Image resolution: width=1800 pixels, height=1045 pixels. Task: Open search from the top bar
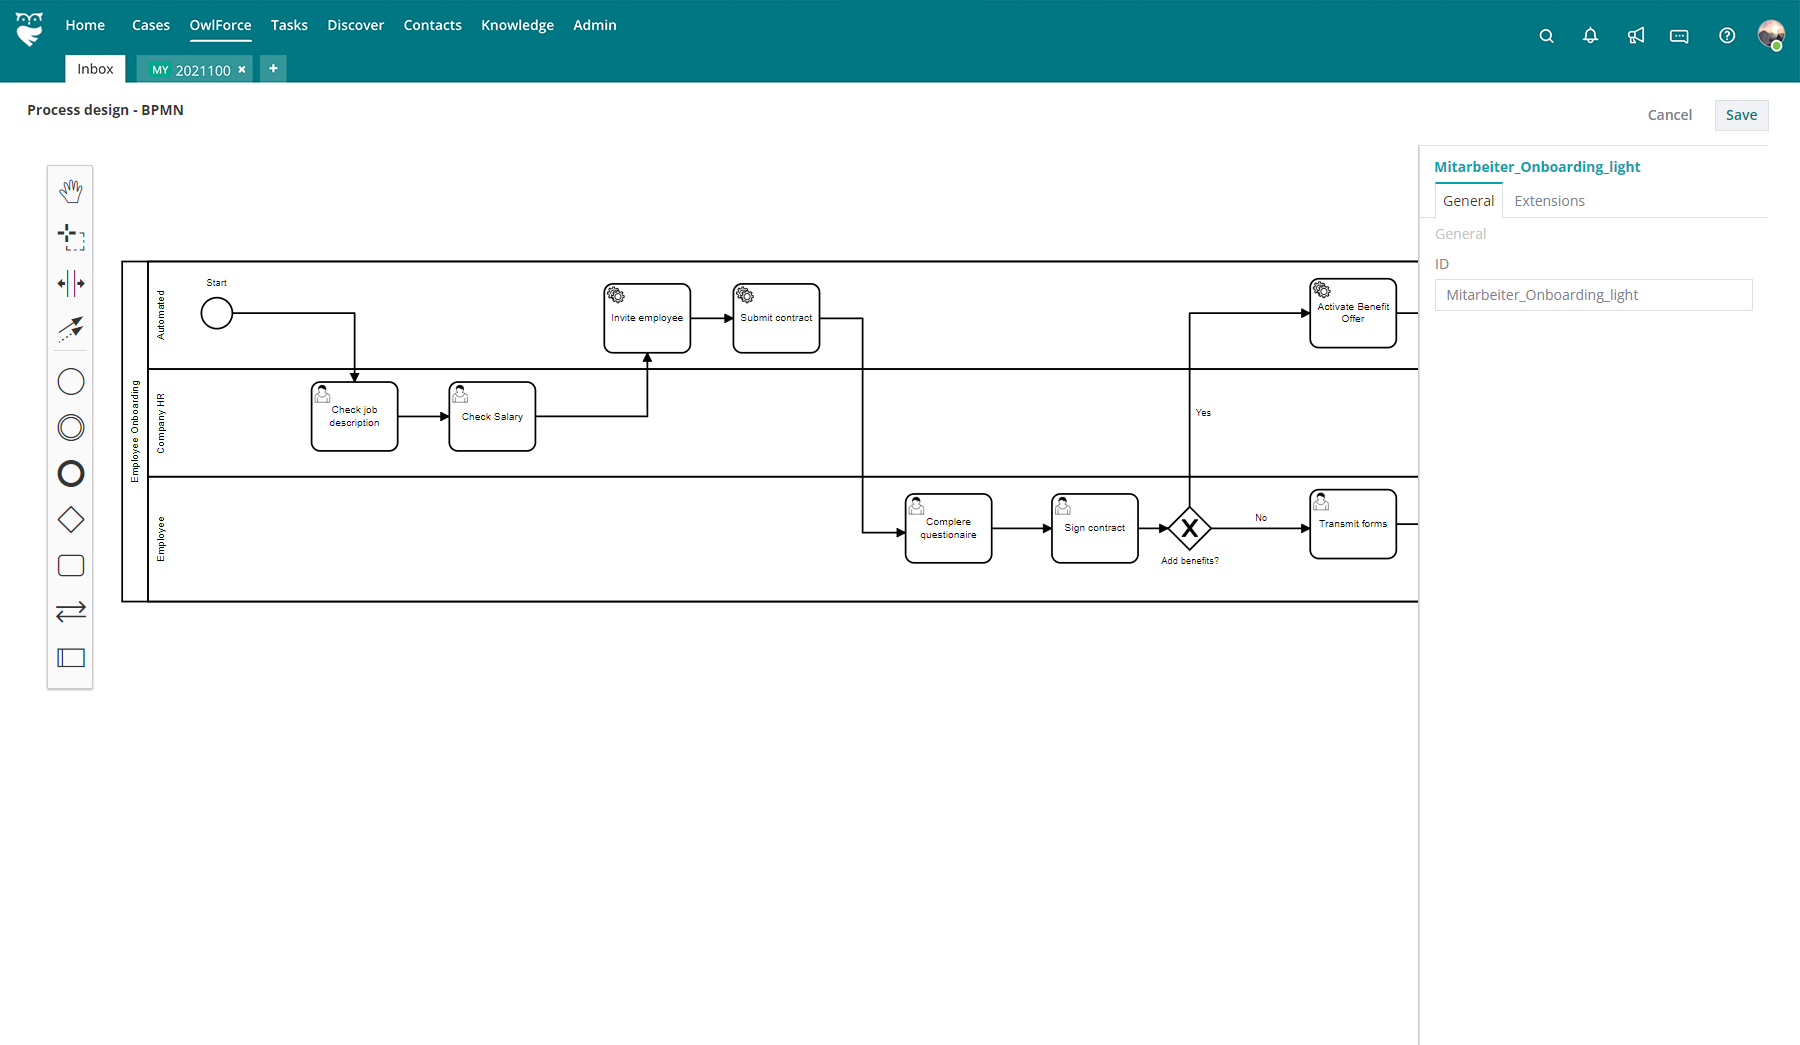click(x=1546, y=36)
